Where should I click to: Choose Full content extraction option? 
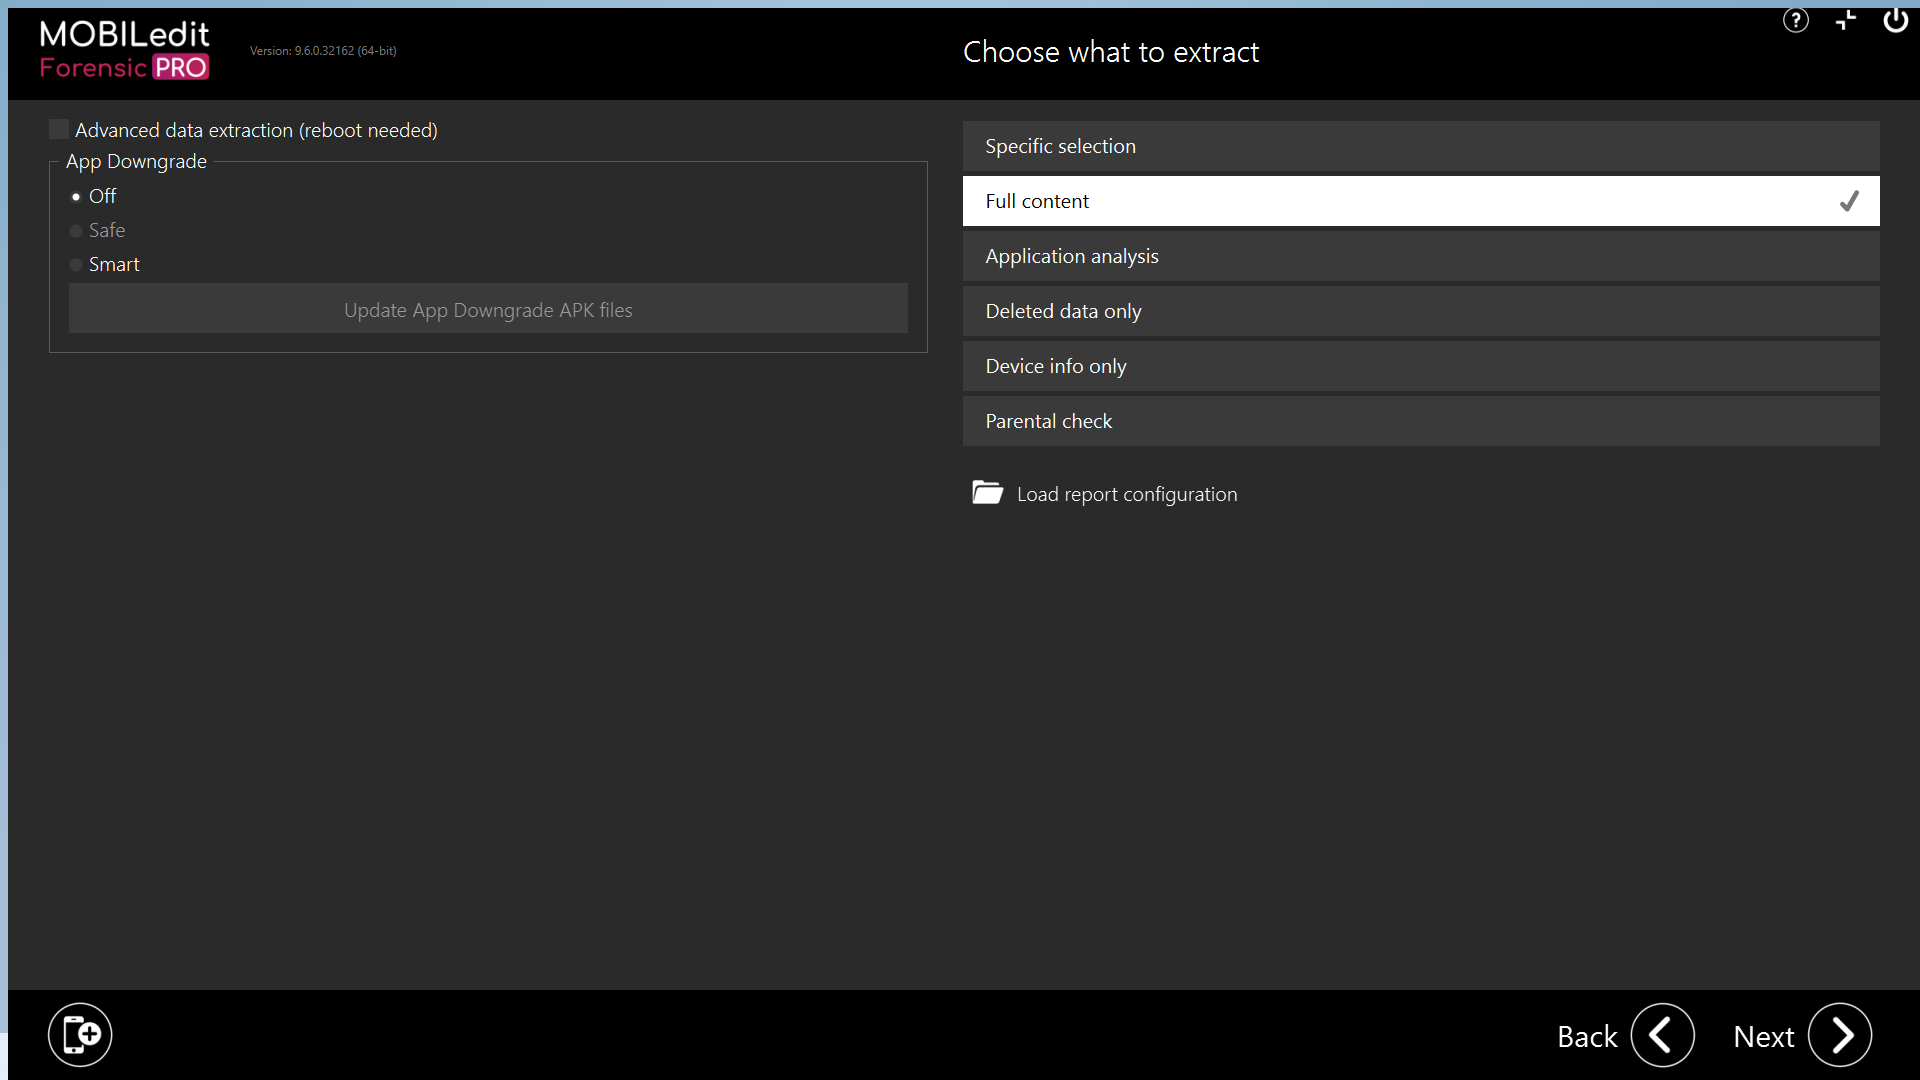tap(1420, 201)
